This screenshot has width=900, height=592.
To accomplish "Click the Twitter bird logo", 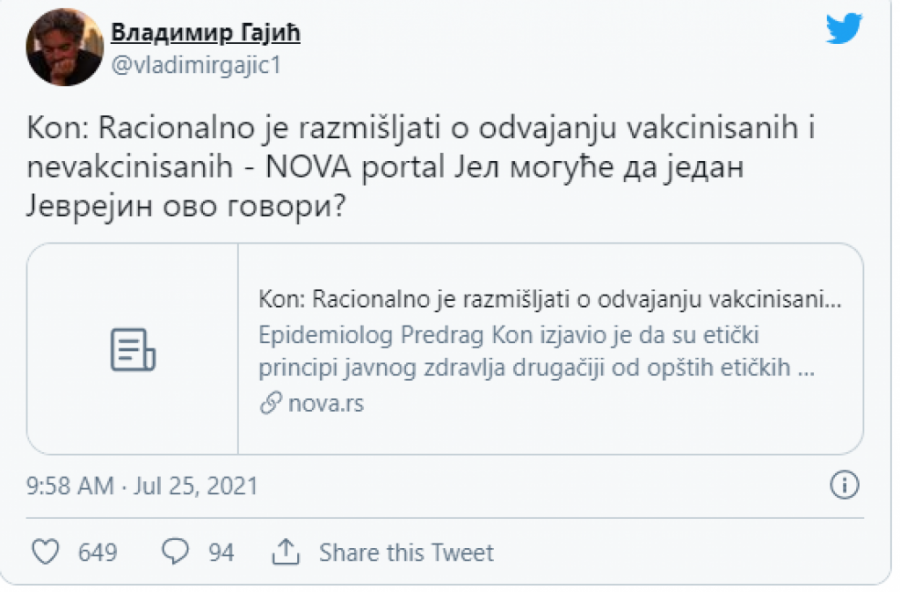I will click(x=845, y=29).
